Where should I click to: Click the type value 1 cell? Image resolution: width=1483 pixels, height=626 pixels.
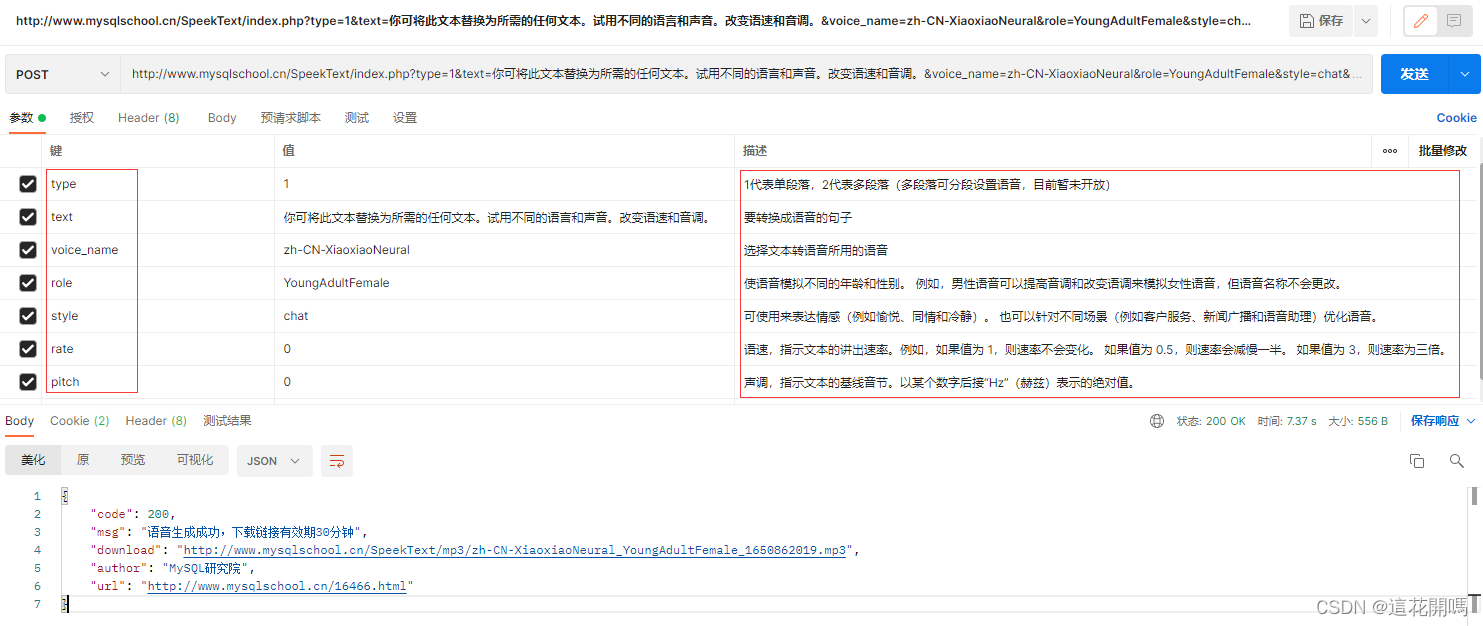click(x=504, y=184)
